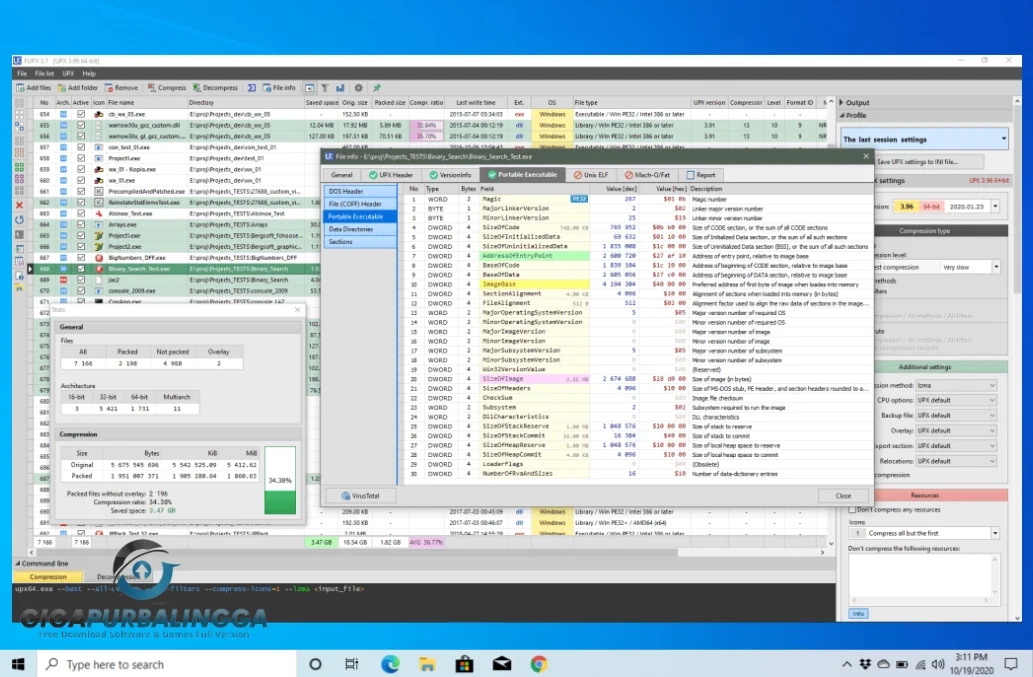Screen dimensions: 1033x677
Task: Open the last session settings profile dropdown
Action: coord(925,140)
